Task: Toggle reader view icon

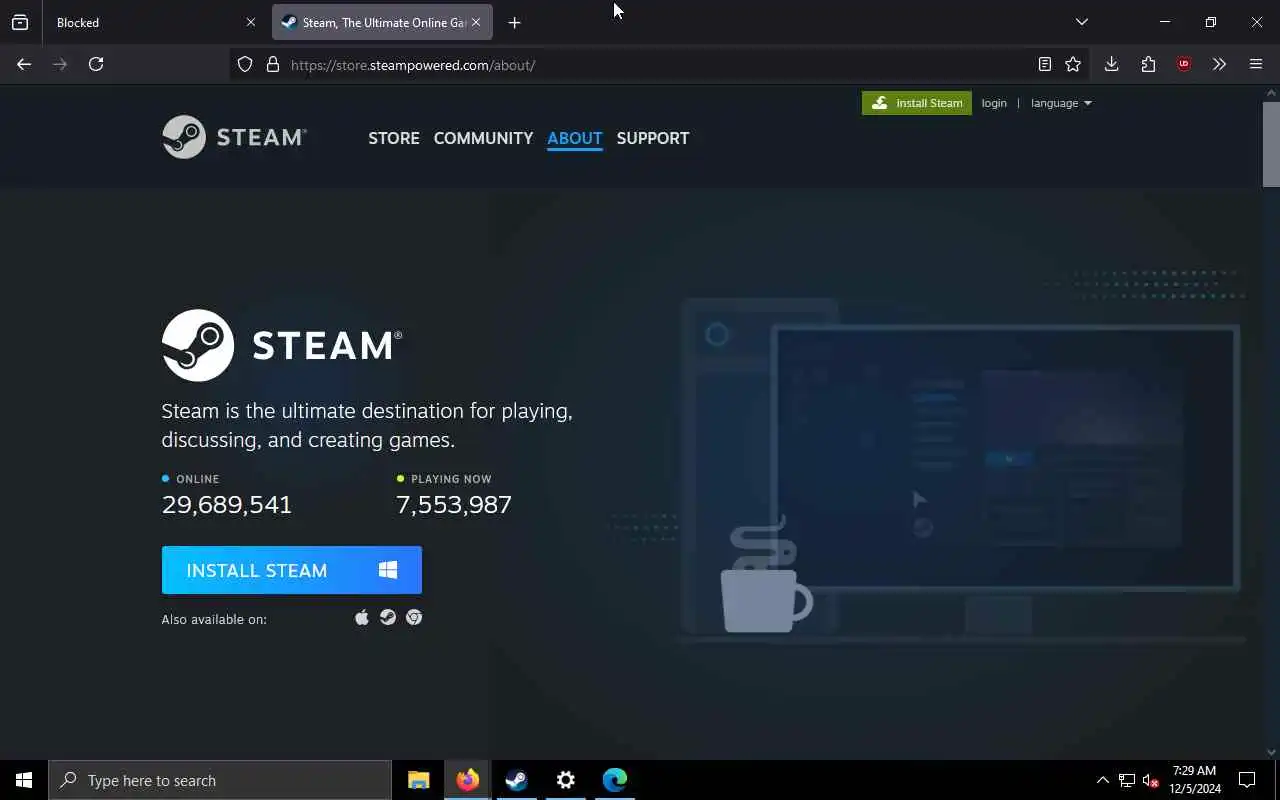Action: tap(1044, 64)
